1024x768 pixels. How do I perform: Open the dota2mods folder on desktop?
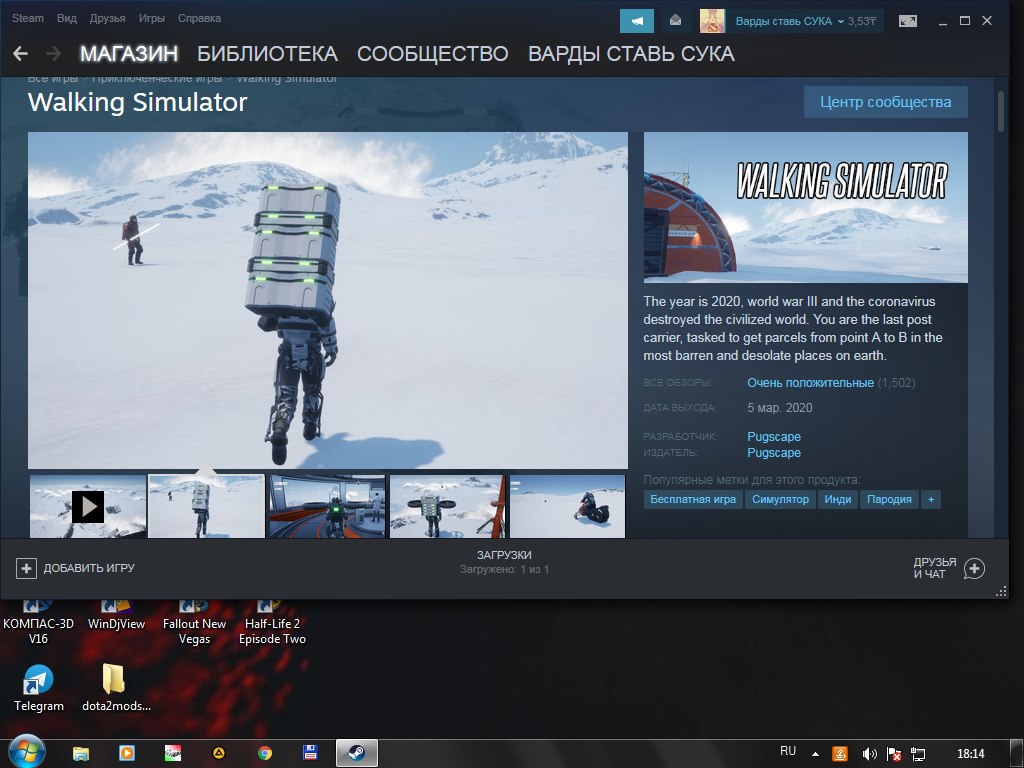(116, 688)
